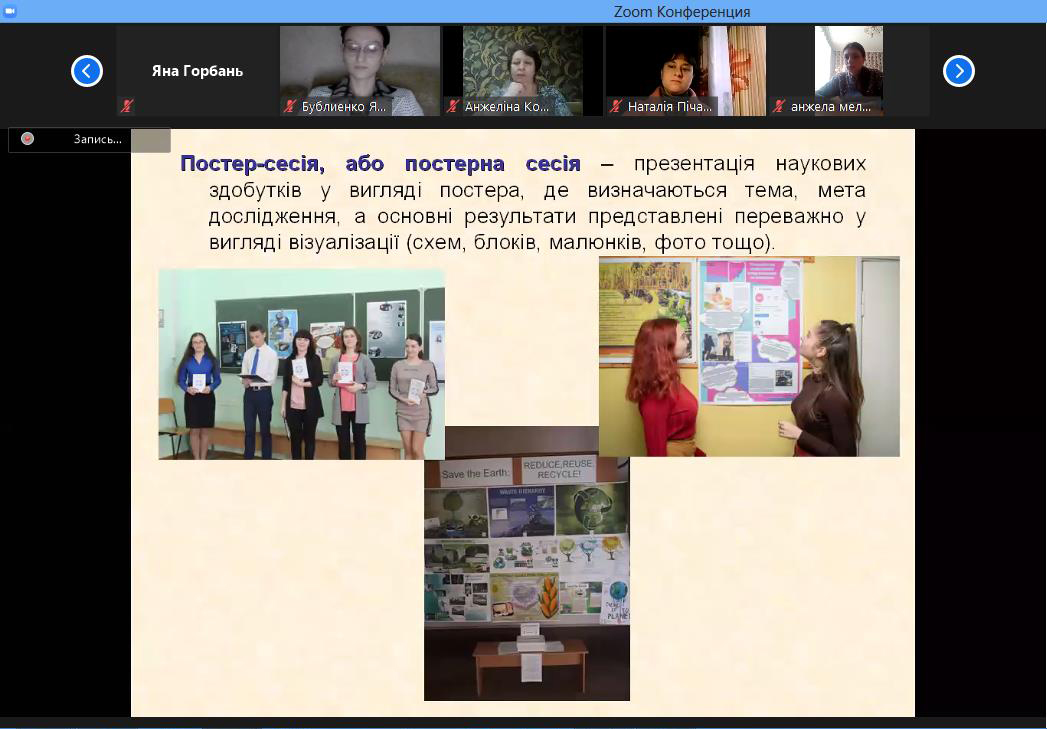The width and height of the screenshot is (1047, 729).
Task: Click the gray box next to Запись
Action: pyautogui.click(x=150, y=140)
